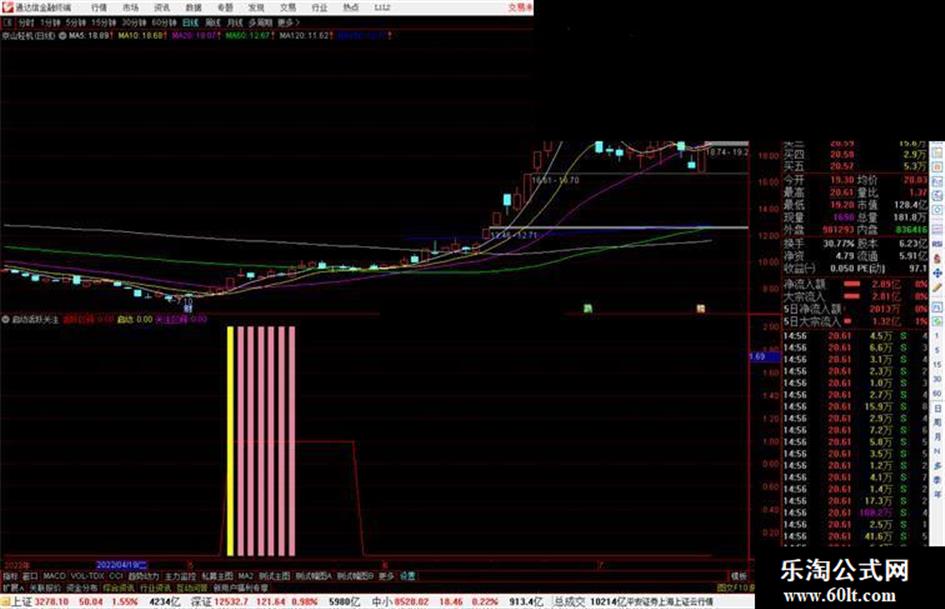
Task: Open the 热点 menu
Action: coord(351,8)
